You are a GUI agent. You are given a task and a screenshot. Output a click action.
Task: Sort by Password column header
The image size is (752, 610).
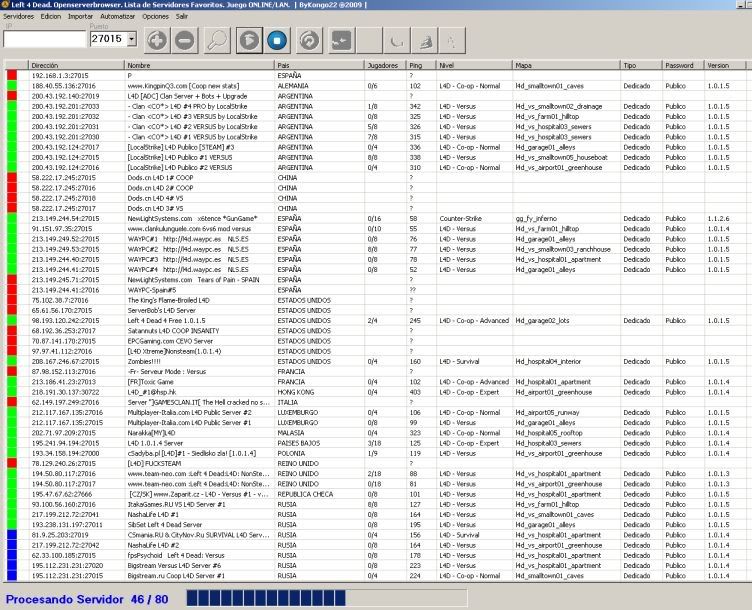click(682, 65)
